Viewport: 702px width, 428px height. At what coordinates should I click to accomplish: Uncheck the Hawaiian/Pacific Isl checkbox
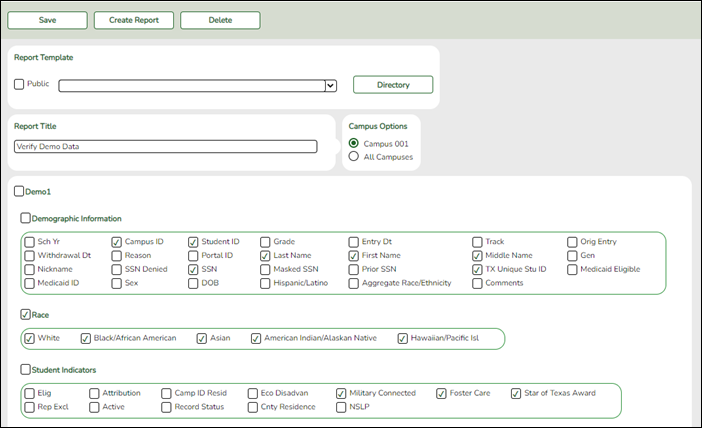pos(402,338)
